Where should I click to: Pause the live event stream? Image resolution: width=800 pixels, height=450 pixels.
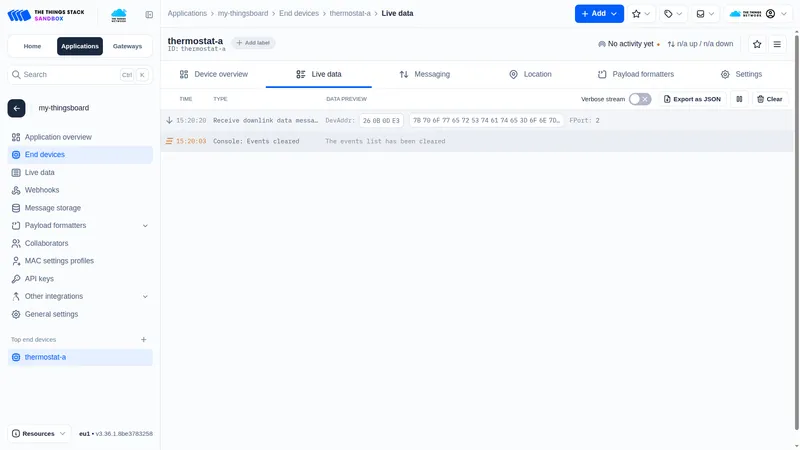pos(739,99)
